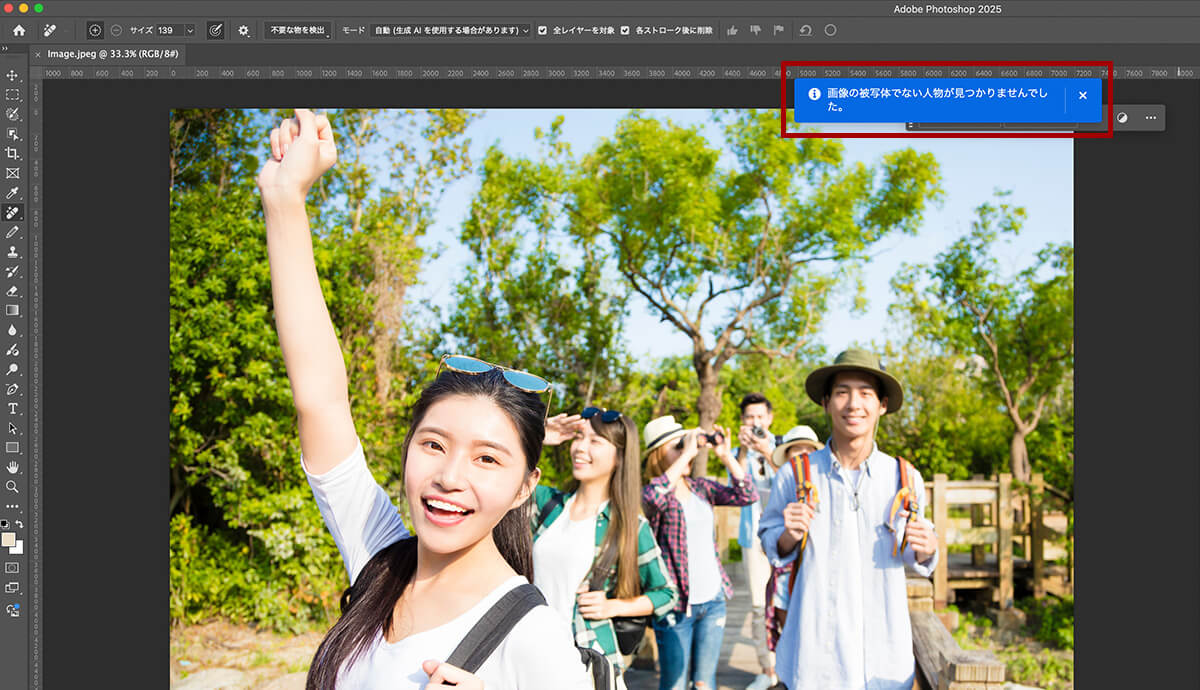Click the thumbs up feedback icon
The width and height of the screenshot is (1200, 690).
coord(733,30)
